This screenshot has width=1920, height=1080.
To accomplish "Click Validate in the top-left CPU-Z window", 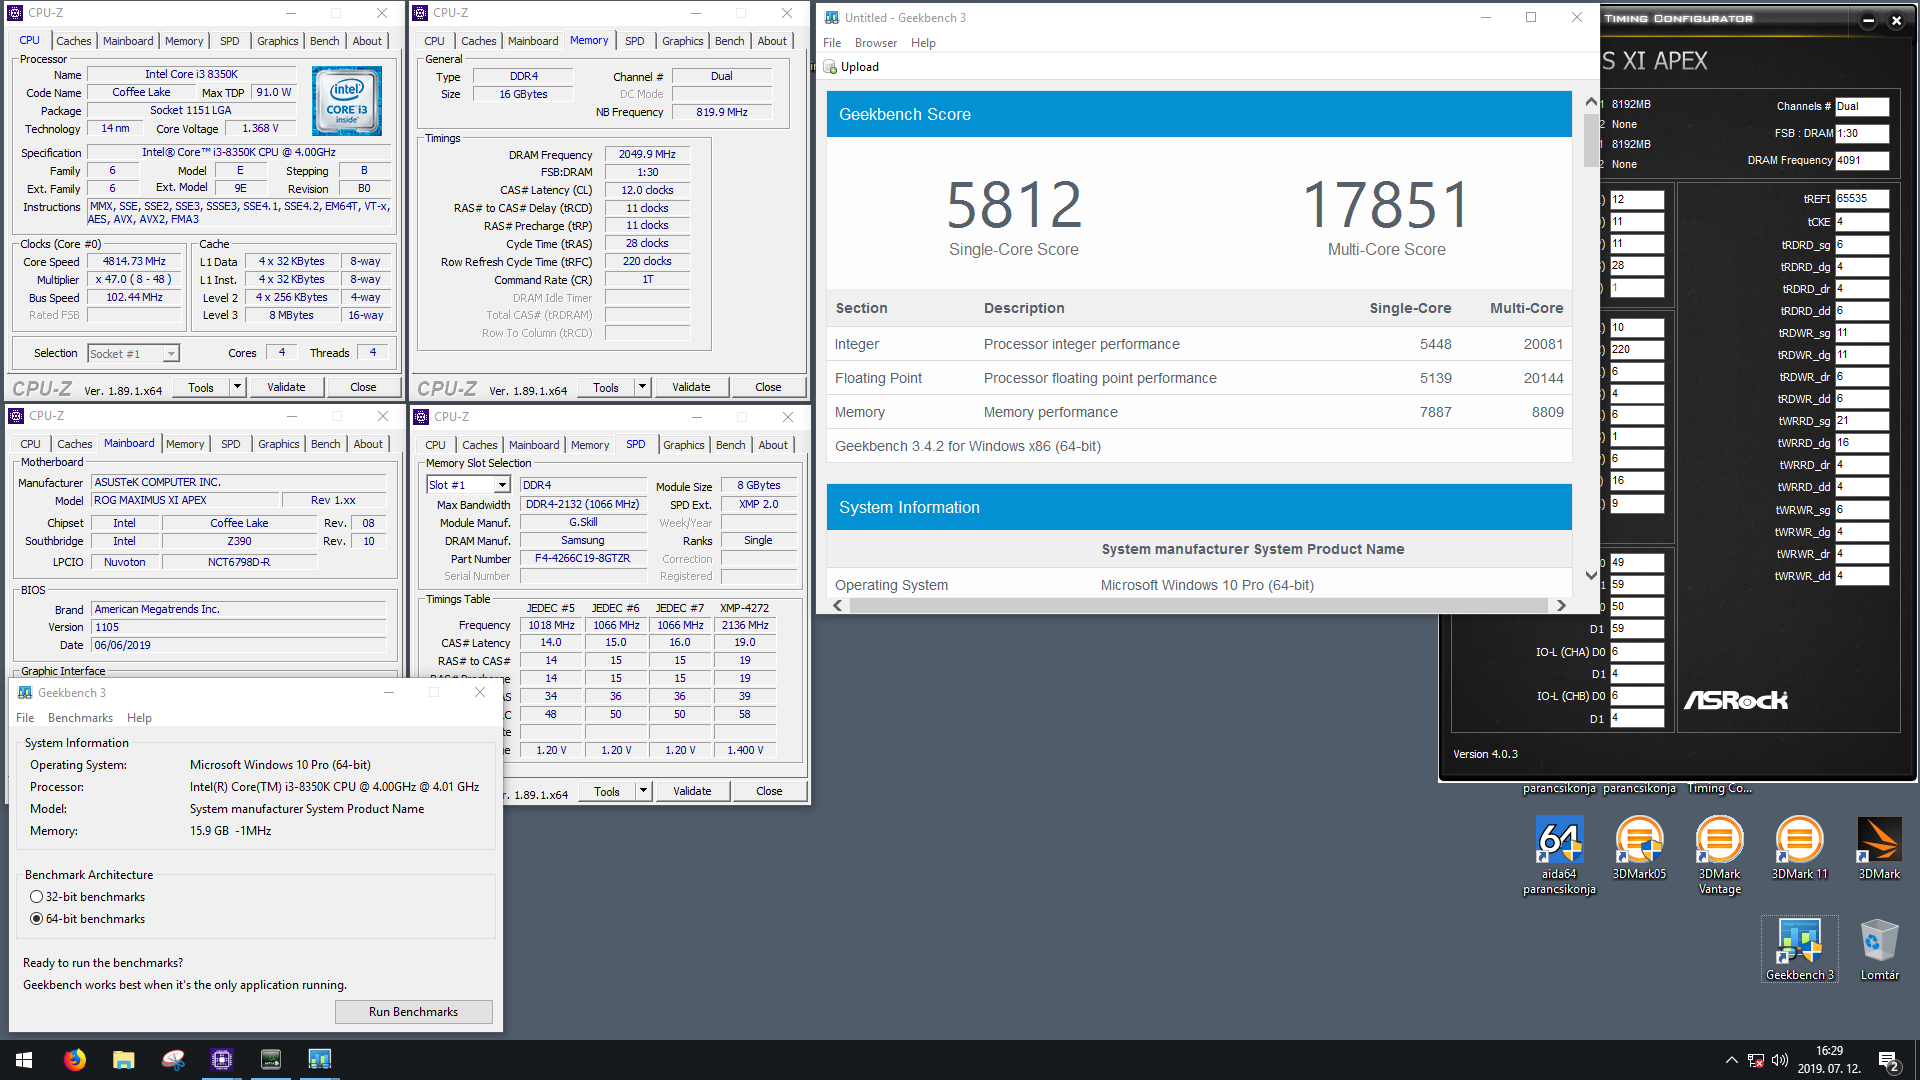I will click(286, 387).
